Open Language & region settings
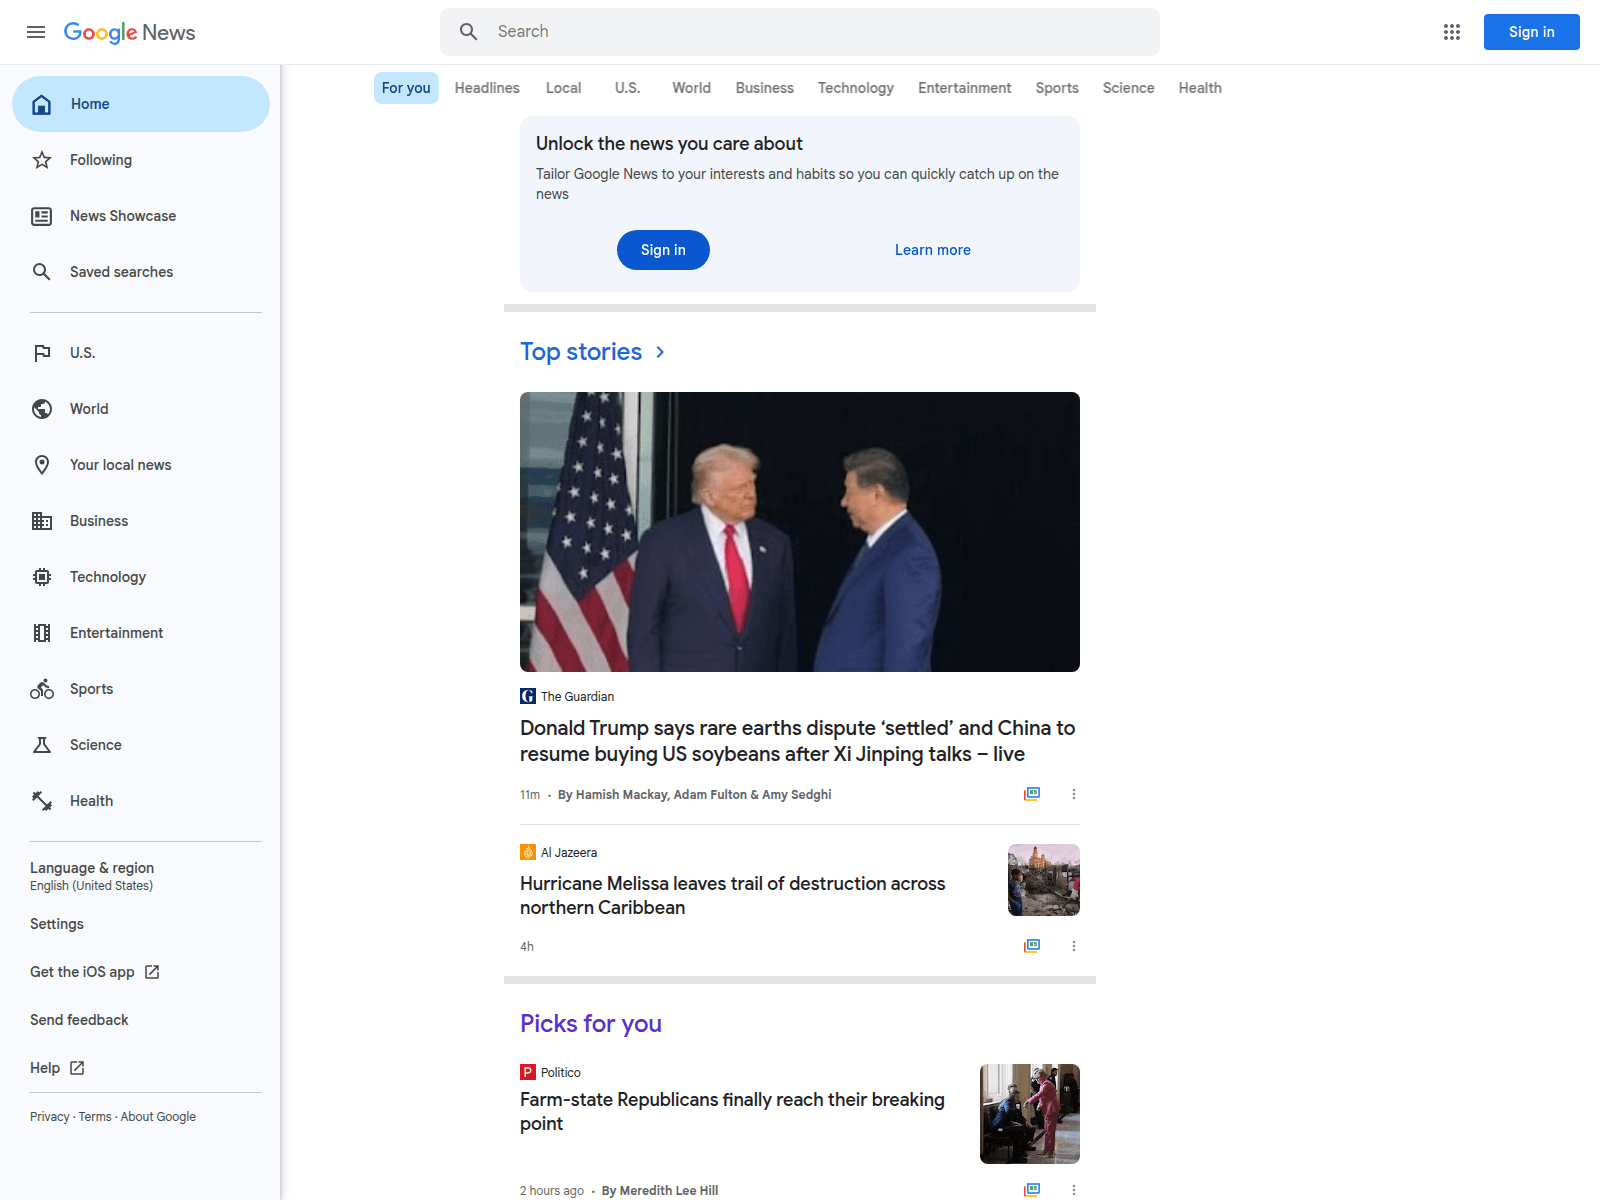 (x=92, y=876)
